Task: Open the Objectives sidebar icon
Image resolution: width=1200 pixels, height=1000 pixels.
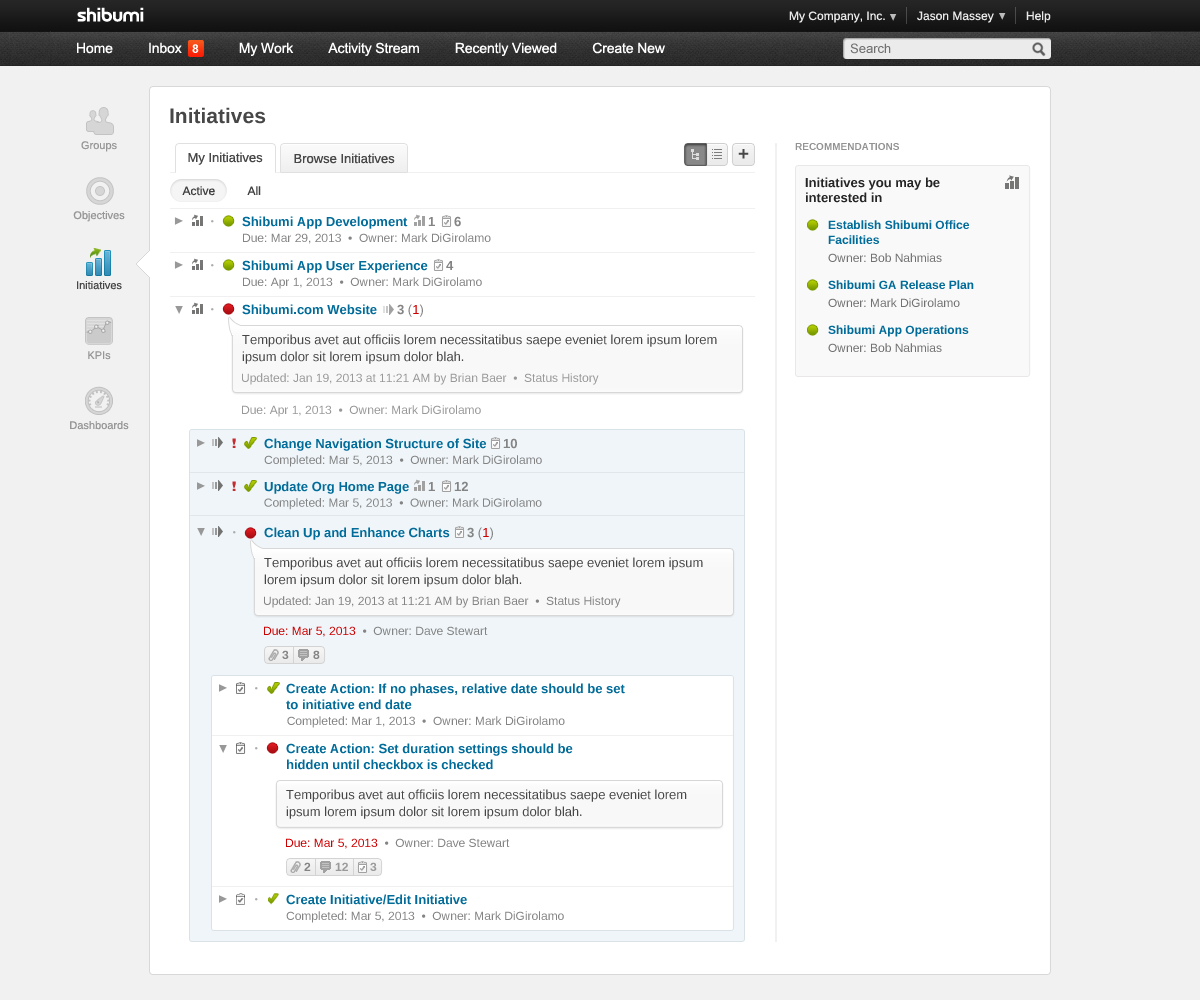Action: [99, 191]
